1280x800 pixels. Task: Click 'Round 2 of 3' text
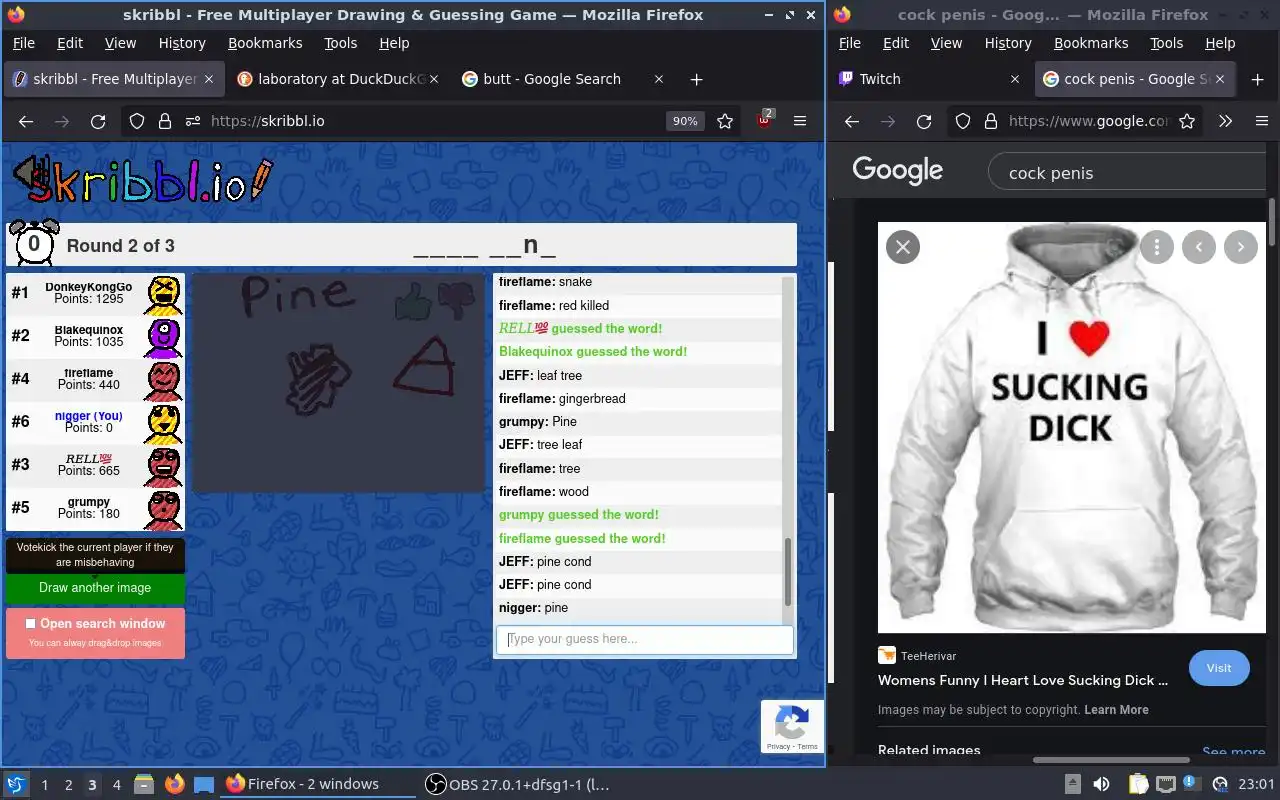tap(120, 246)
